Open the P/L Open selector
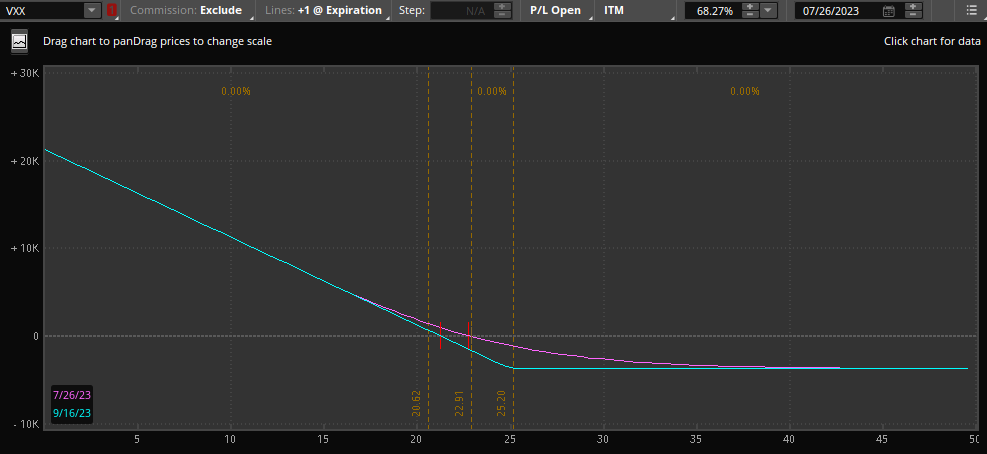Viewport: 987px width, 454px height. [x=557, y=10]
